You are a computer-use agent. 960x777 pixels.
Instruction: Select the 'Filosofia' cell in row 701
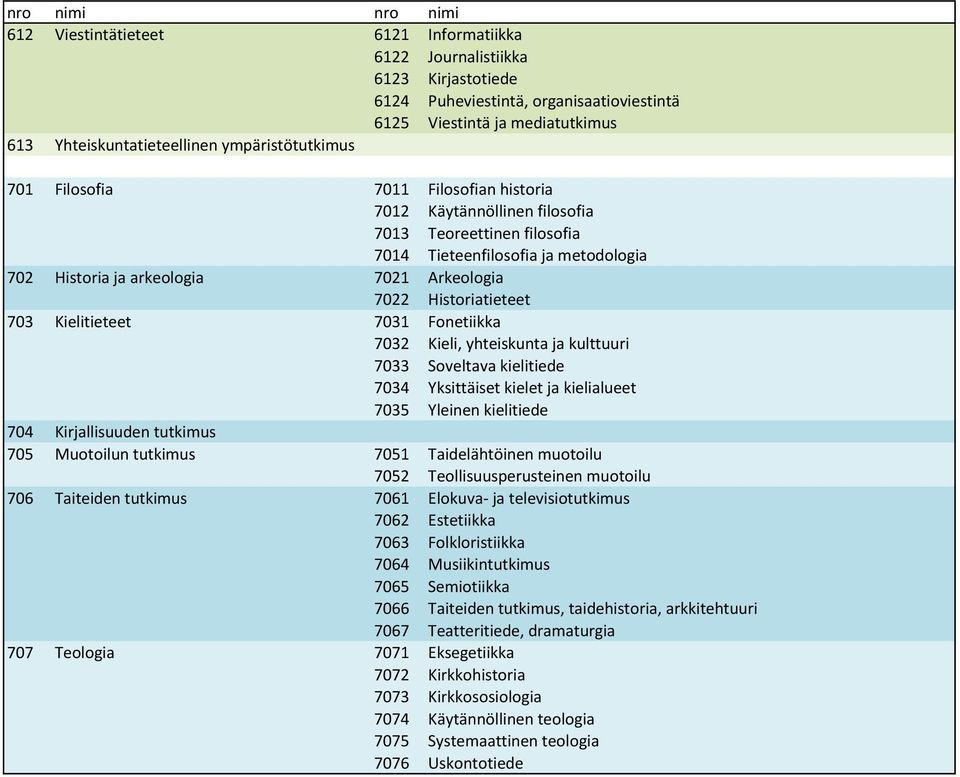84,189
